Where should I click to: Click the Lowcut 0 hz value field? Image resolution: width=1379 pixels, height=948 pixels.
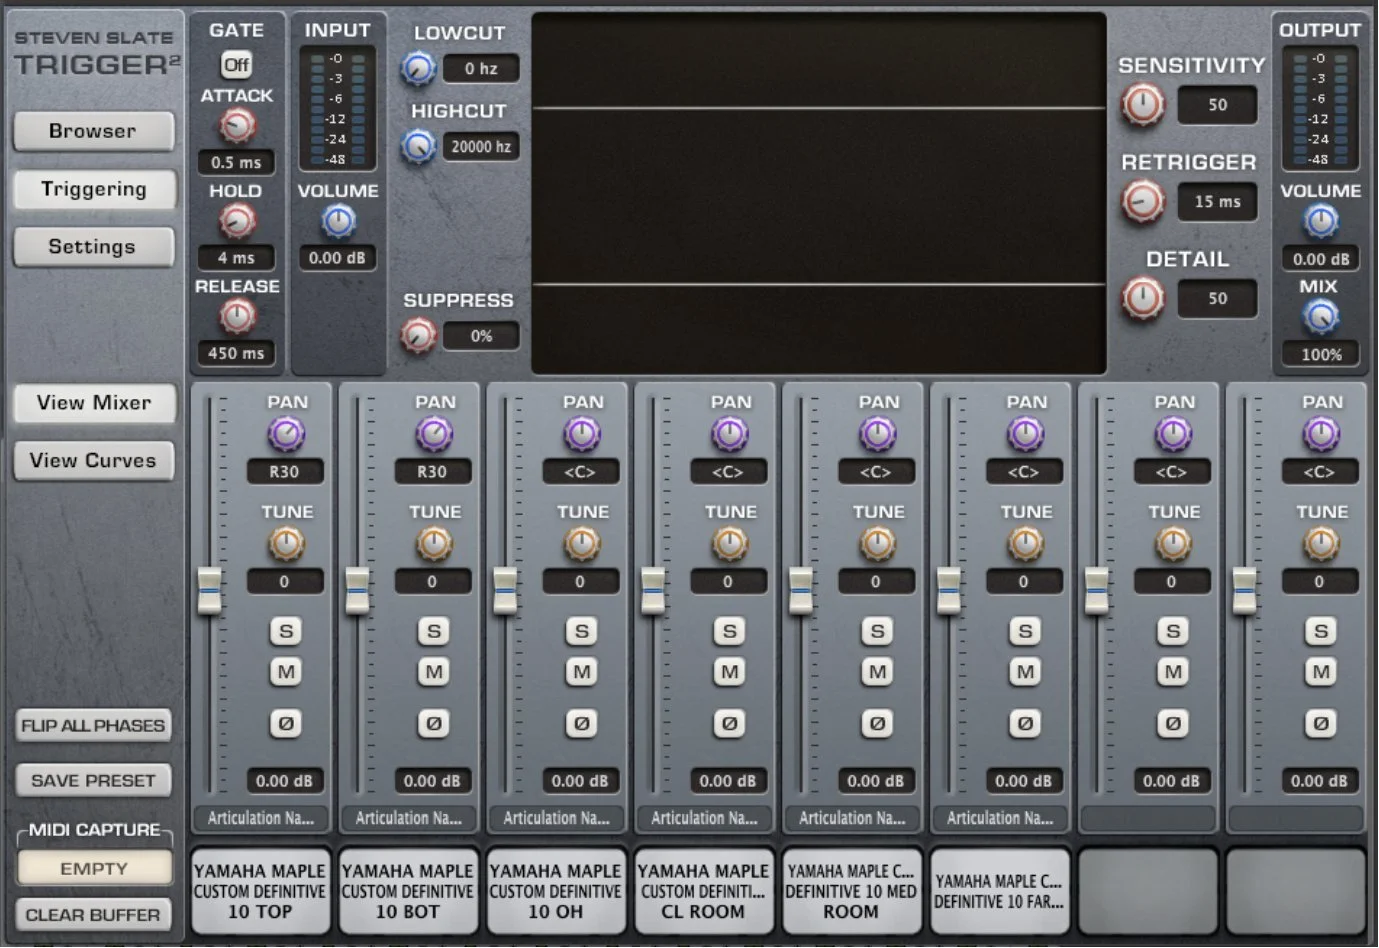(x=481, y=69)
